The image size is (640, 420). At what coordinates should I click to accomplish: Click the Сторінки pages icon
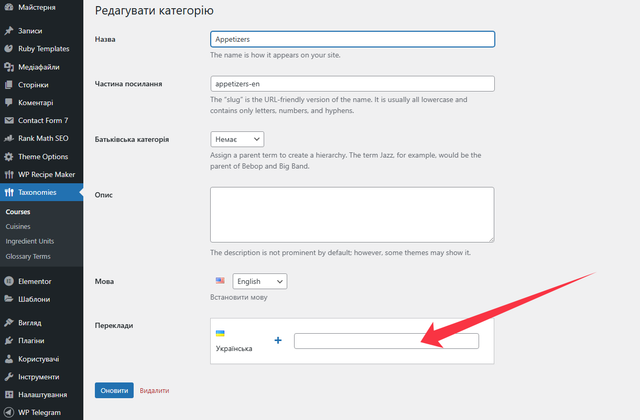click(x=9, y=85)
